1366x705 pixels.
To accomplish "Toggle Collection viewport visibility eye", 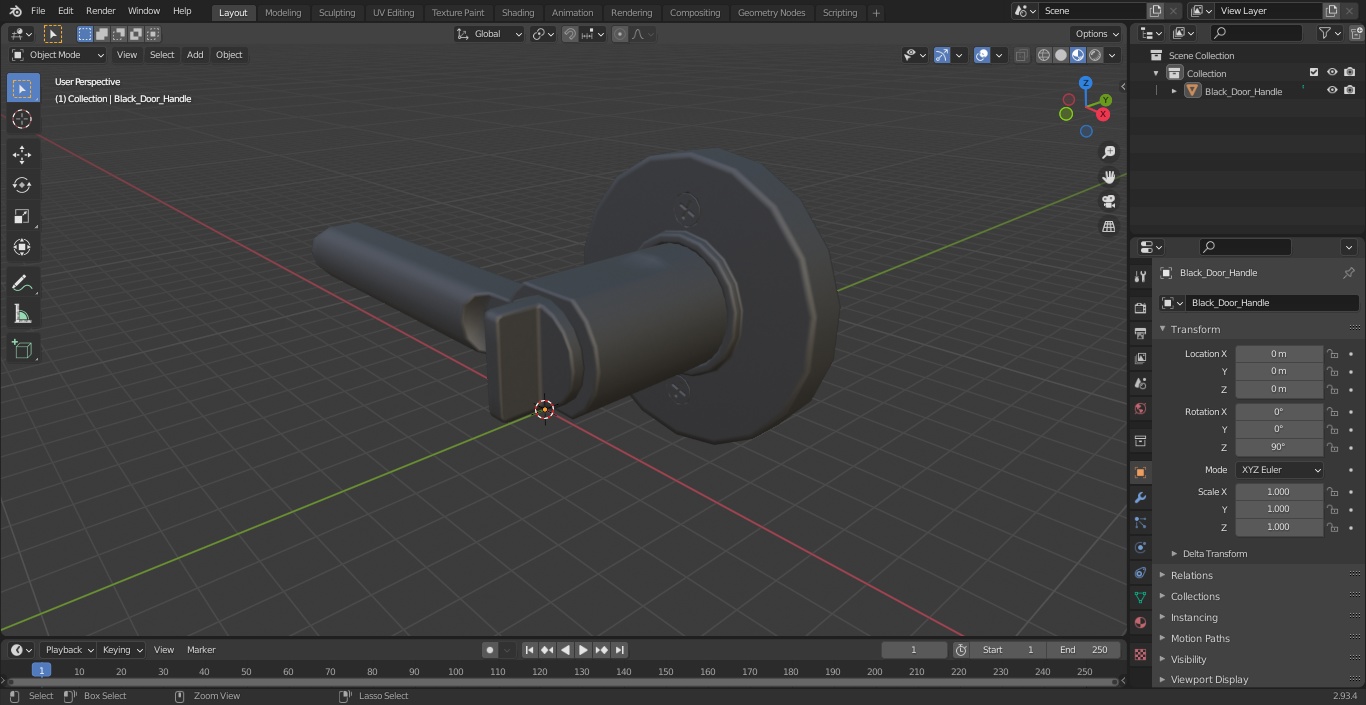I will (x=1332, y=73).
